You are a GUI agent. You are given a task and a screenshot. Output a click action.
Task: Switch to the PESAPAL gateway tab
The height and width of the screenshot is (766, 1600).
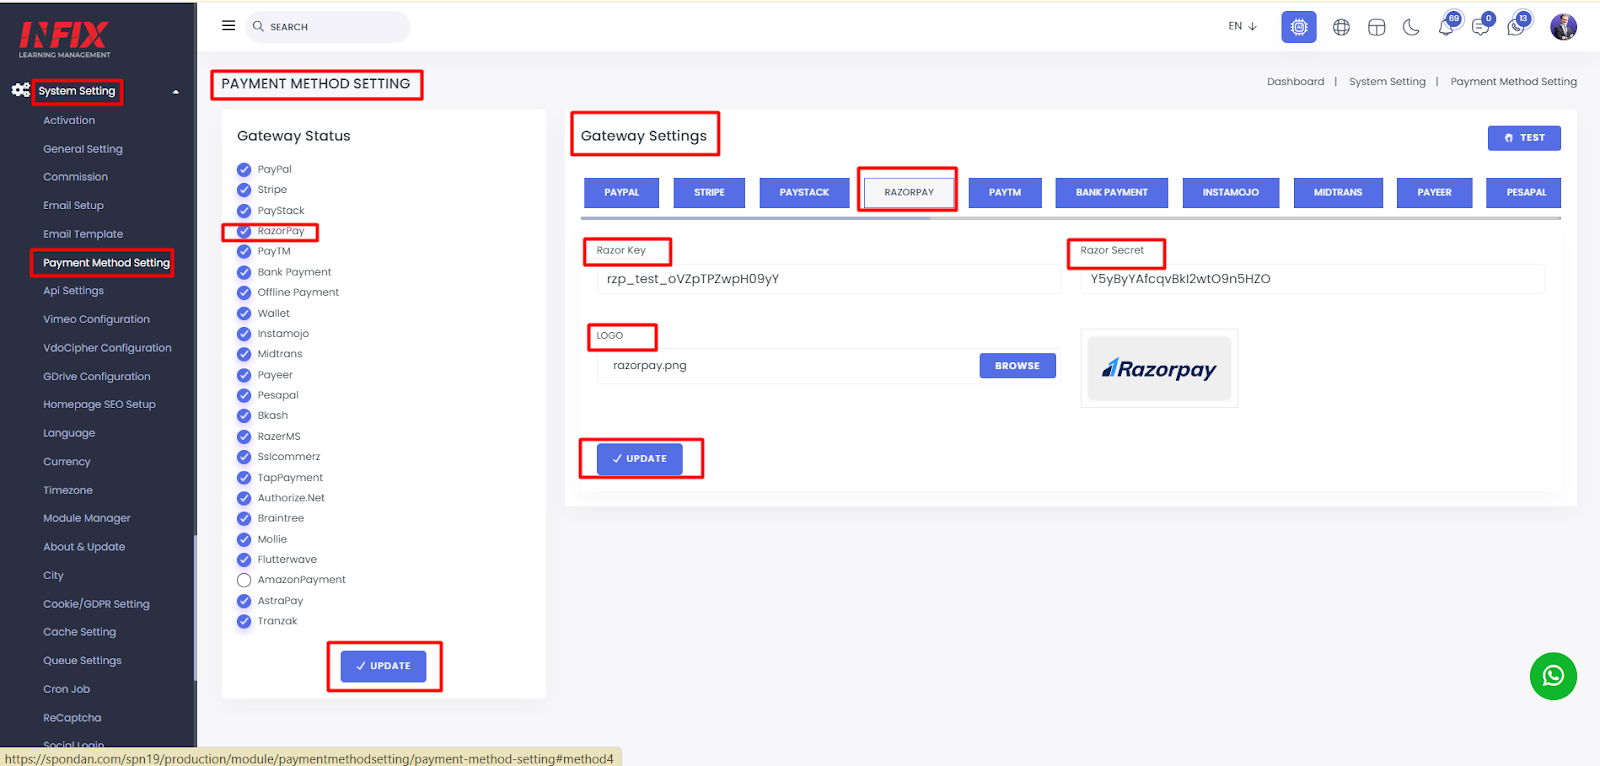[1524, 192]
